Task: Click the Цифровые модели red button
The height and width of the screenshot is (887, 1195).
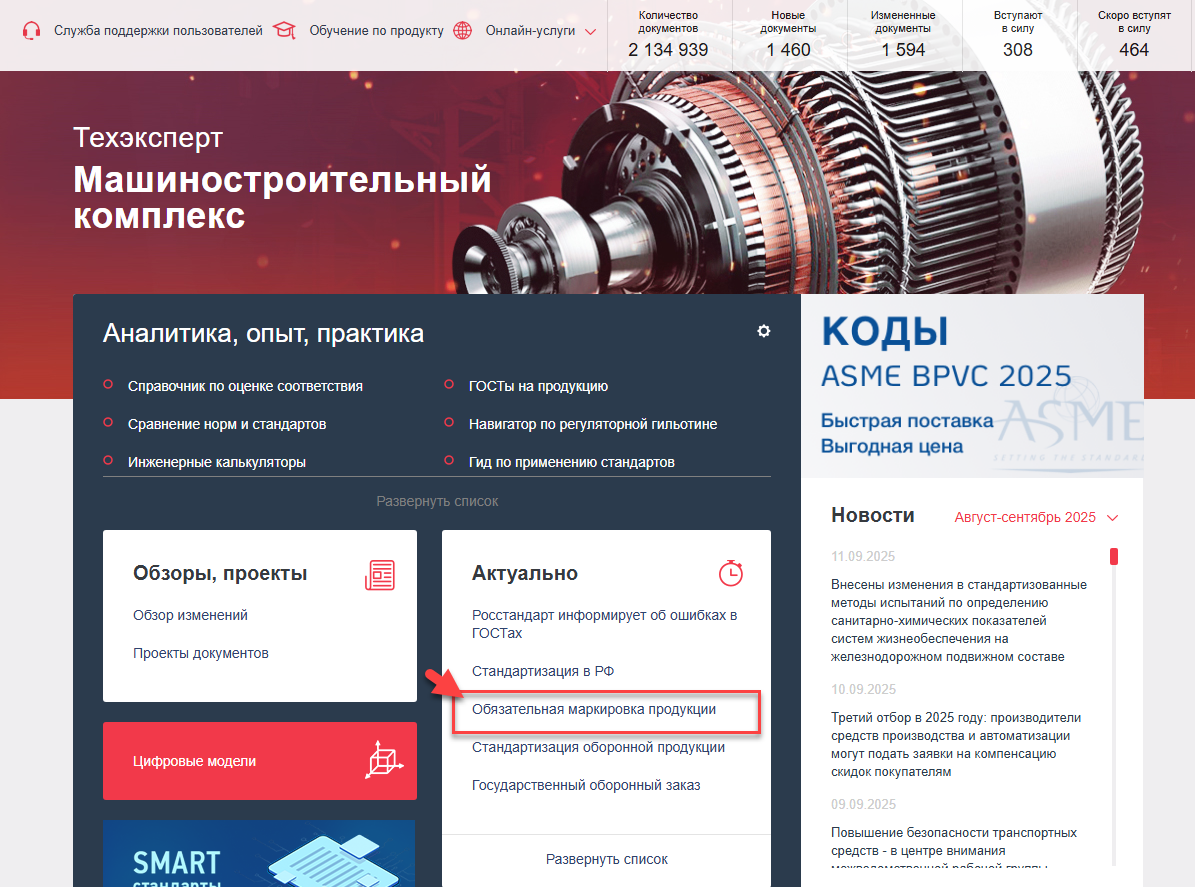Action: tap(260, 761)
